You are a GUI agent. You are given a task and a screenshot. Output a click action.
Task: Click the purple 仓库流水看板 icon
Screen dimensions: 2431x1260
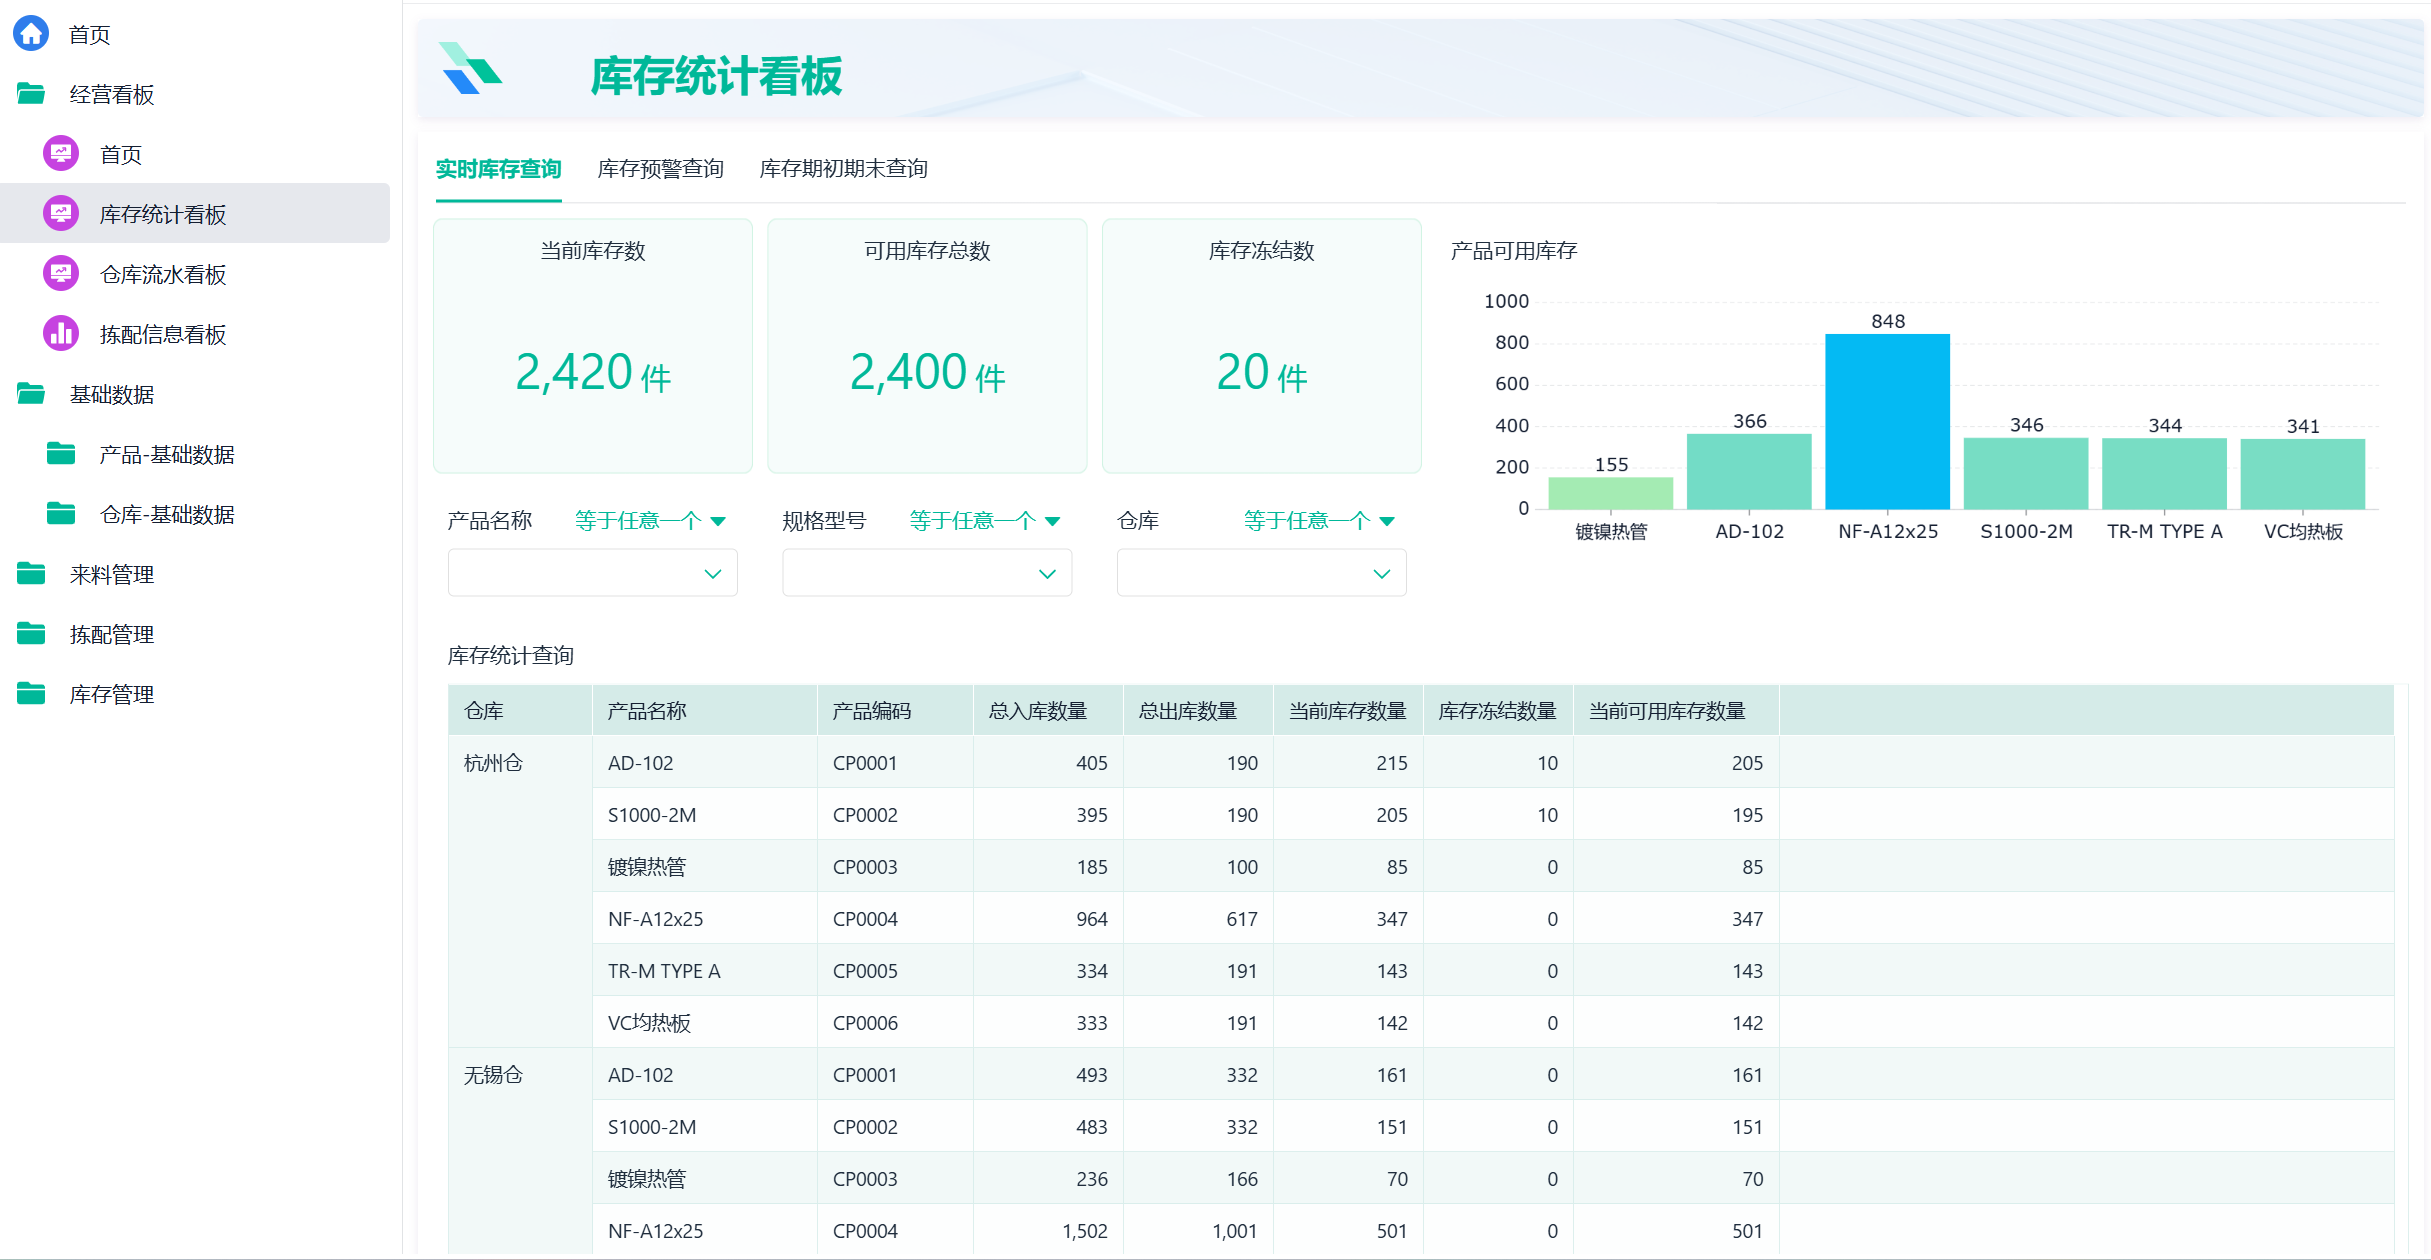pyautogui.click(x=61, y=274)
